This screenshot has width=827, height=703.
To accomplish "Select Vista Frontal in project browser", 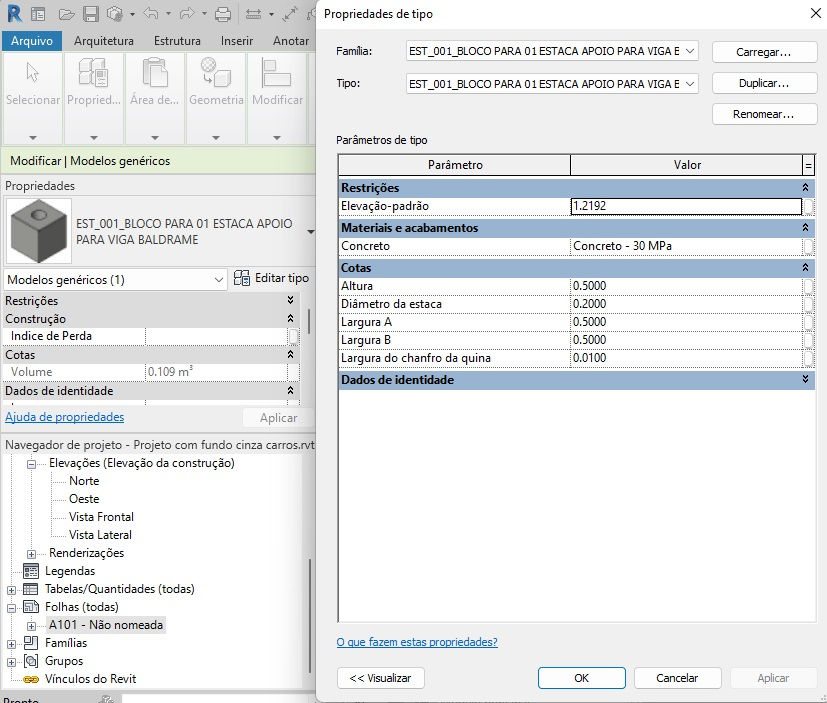I will pyautogui.click(x=101, y=517).
